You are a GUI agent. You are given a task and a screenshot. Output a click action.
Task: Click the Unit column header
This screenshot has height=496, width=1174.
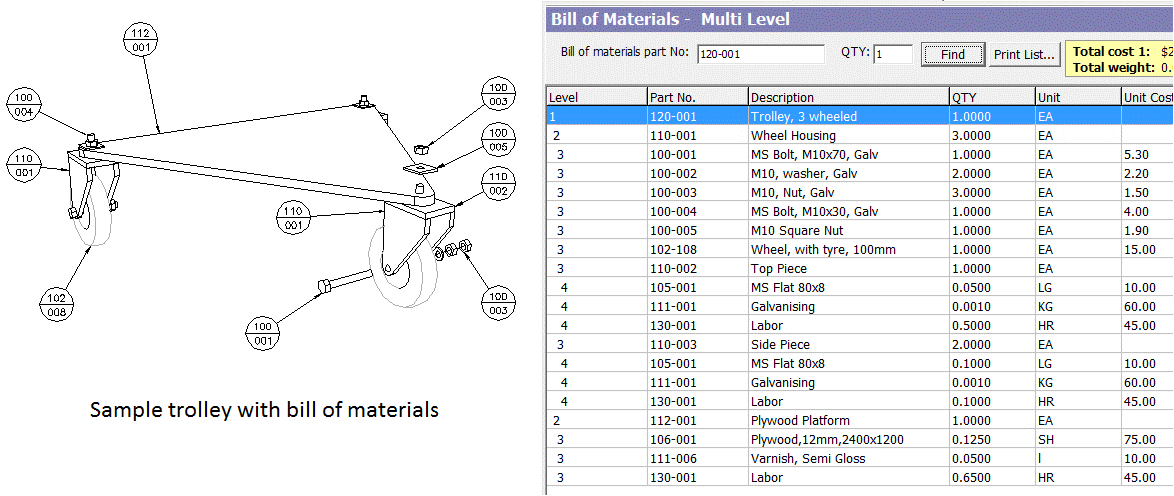pyautogui.click(x=1078, y=97)
